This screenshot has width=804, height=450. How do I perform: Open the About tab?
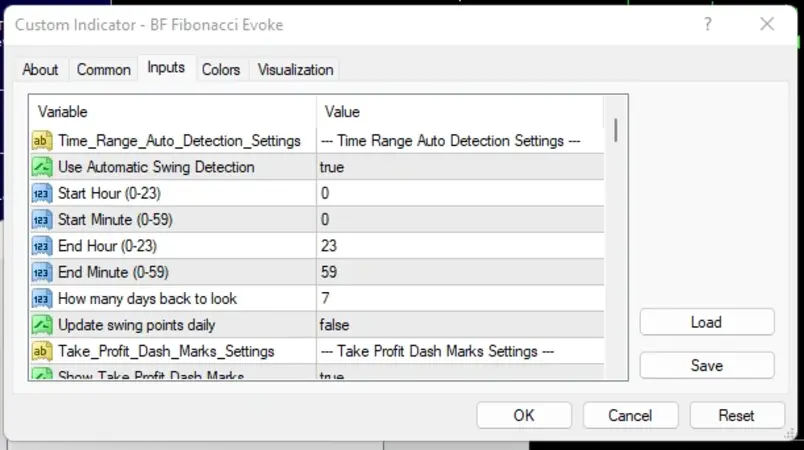40,70
